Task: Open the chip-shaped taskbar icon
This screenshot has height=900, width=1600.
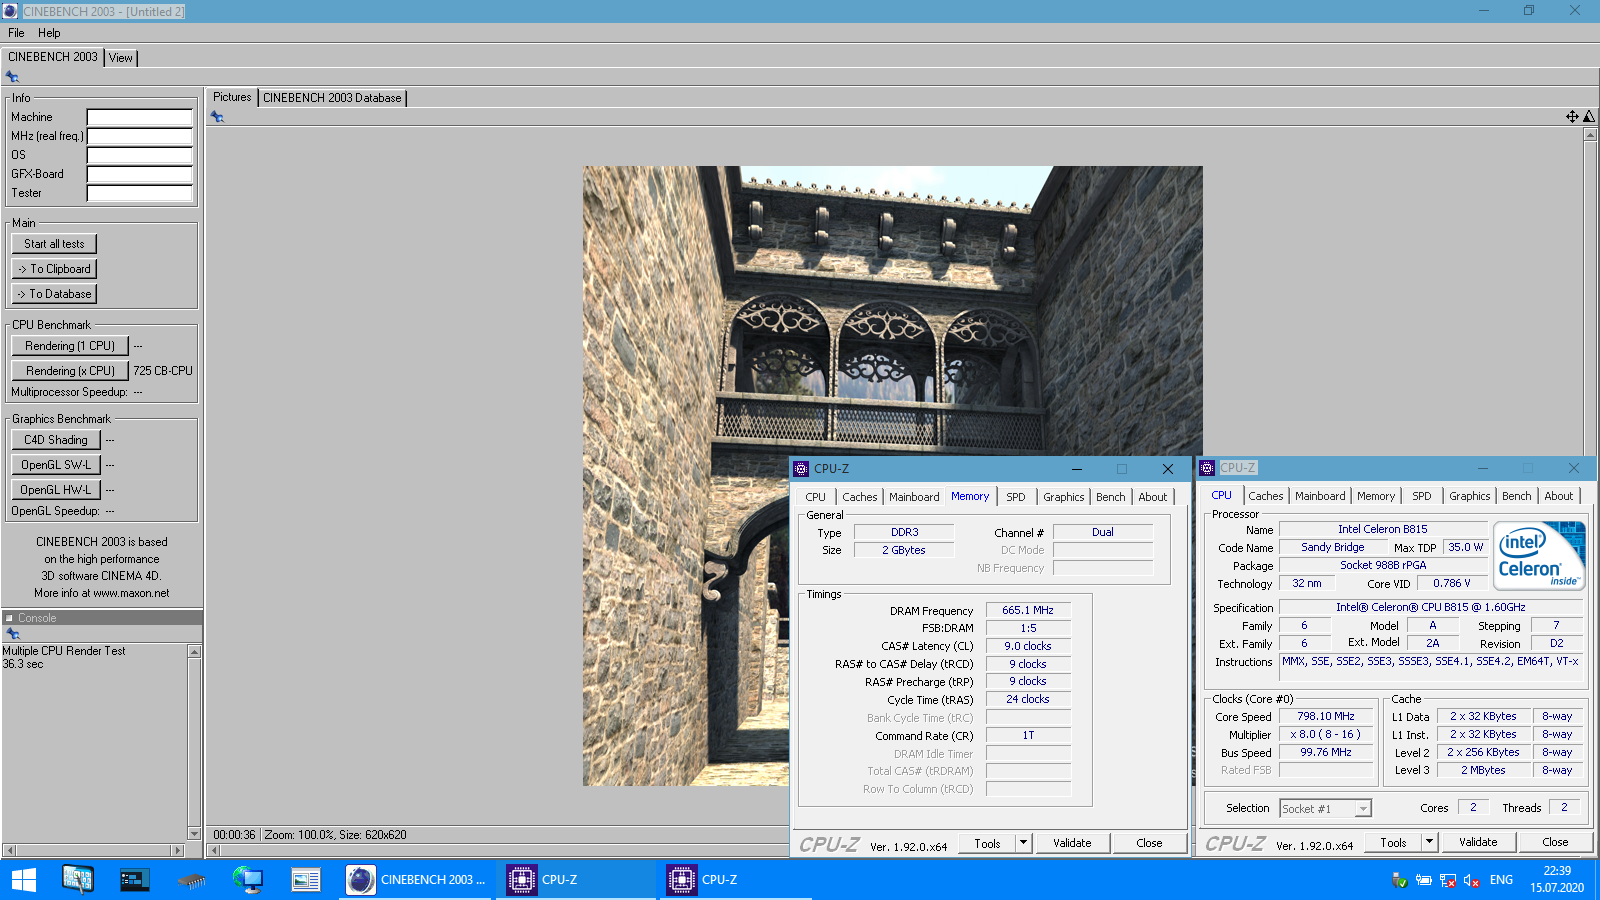Action: pyautogui.click(x=191, y=880)
